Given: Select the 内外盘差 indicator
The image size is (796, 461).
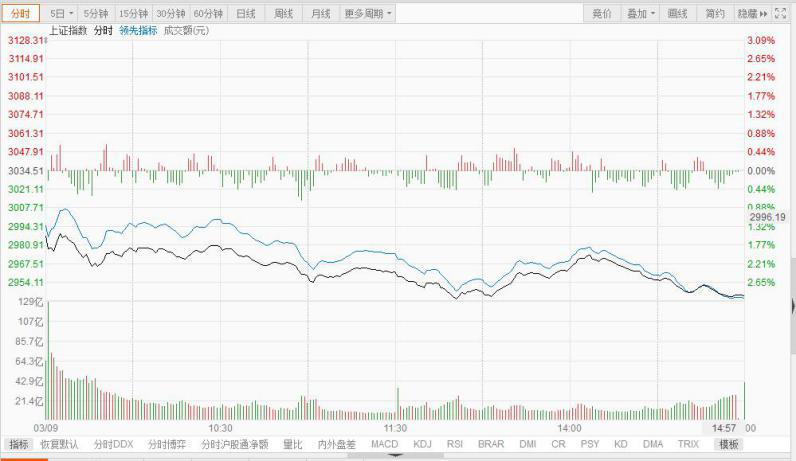Looking at the screenshot, I should point(337,444).
